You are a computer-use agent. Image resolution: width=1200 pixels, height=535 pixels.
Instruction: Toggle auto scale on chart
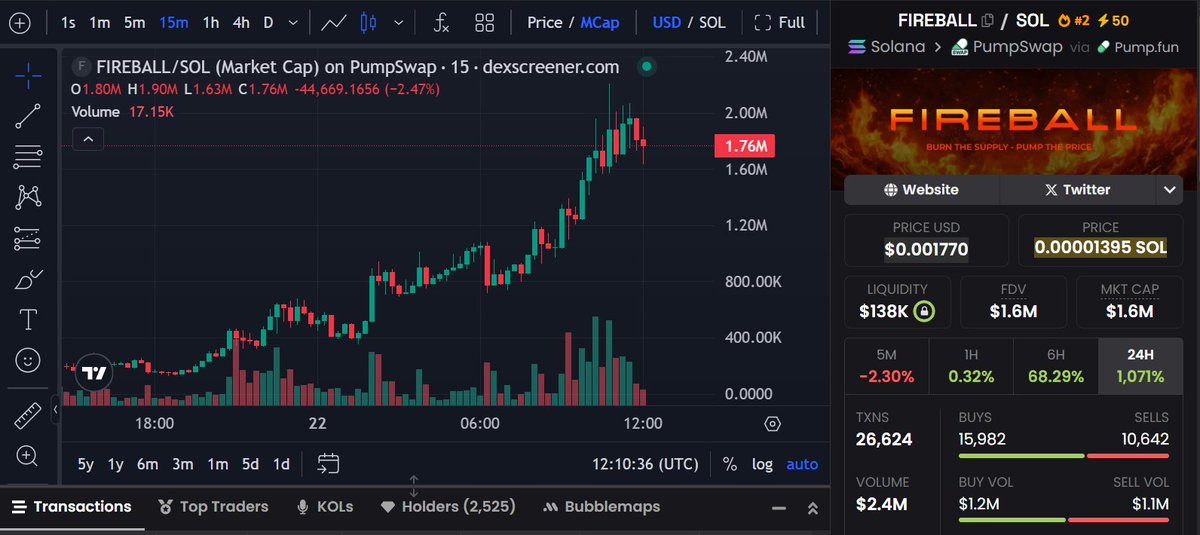pos(802,464)
